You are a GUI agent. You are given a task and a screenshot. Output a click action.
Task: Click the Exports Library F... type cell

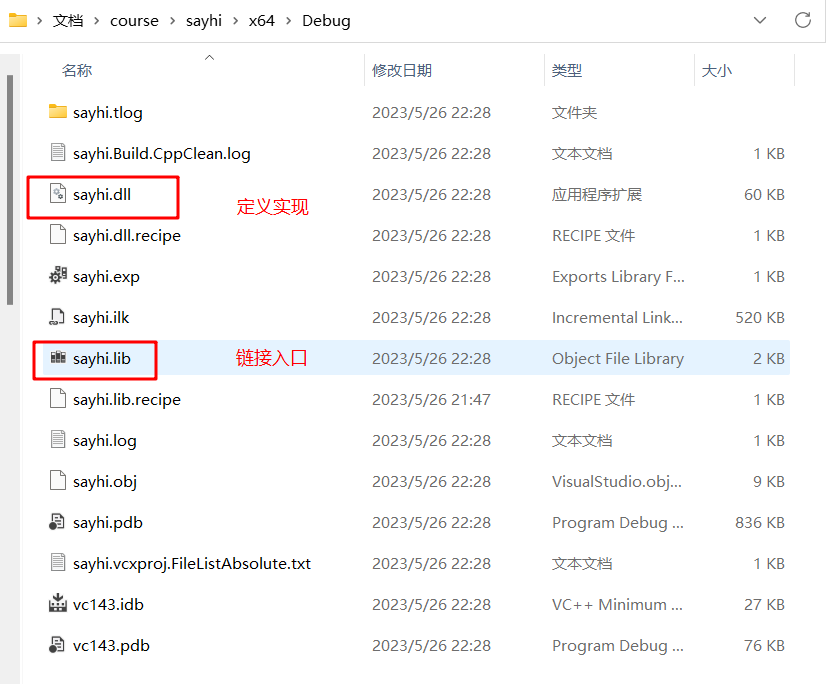tap(618, 276)
